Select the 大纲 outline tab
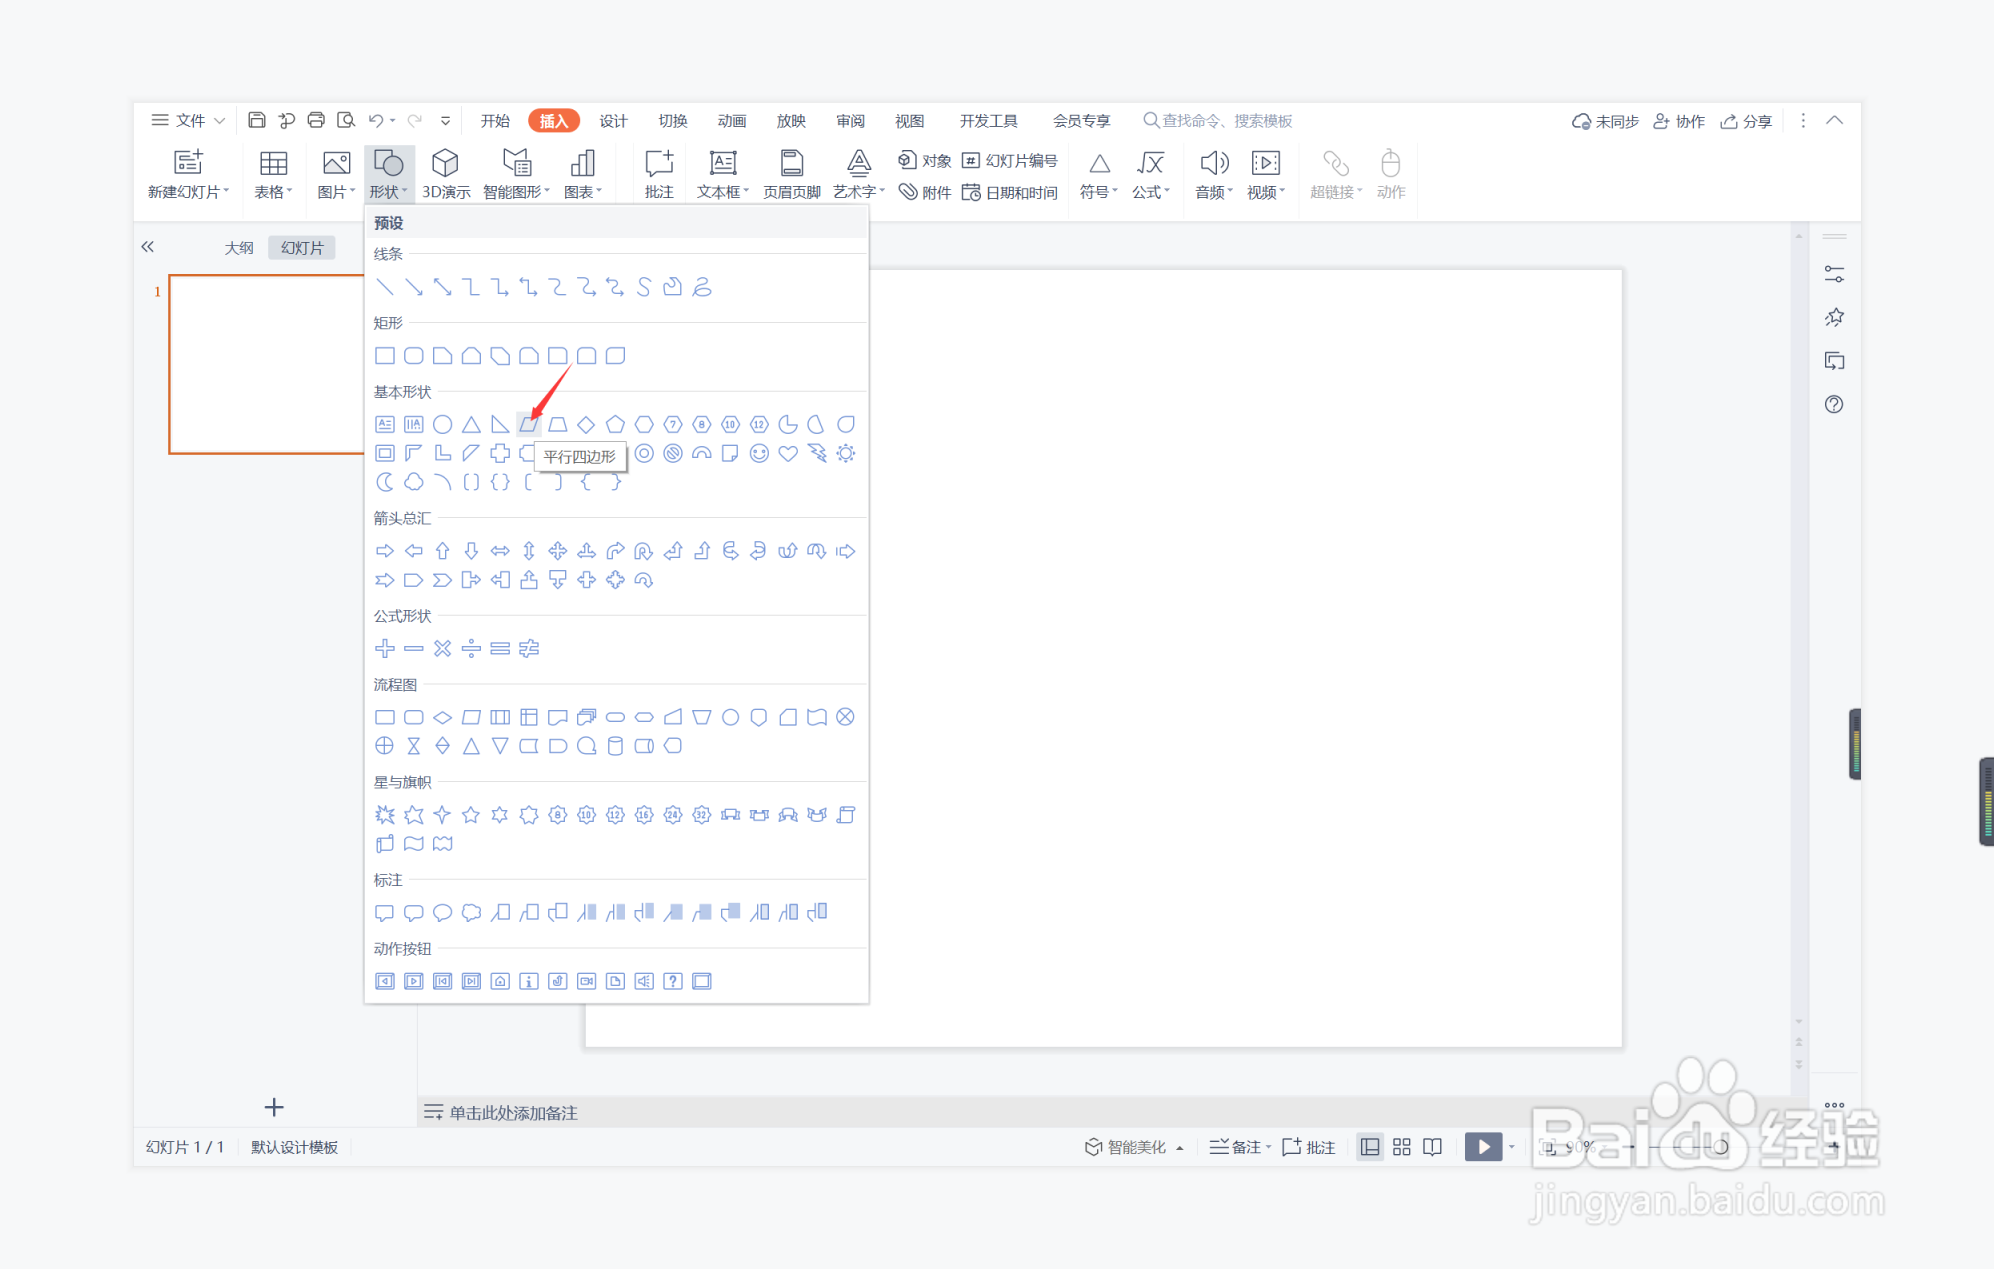This screenshot has width=1994, height=1269. pyautogui.click(x=239, y=247)
